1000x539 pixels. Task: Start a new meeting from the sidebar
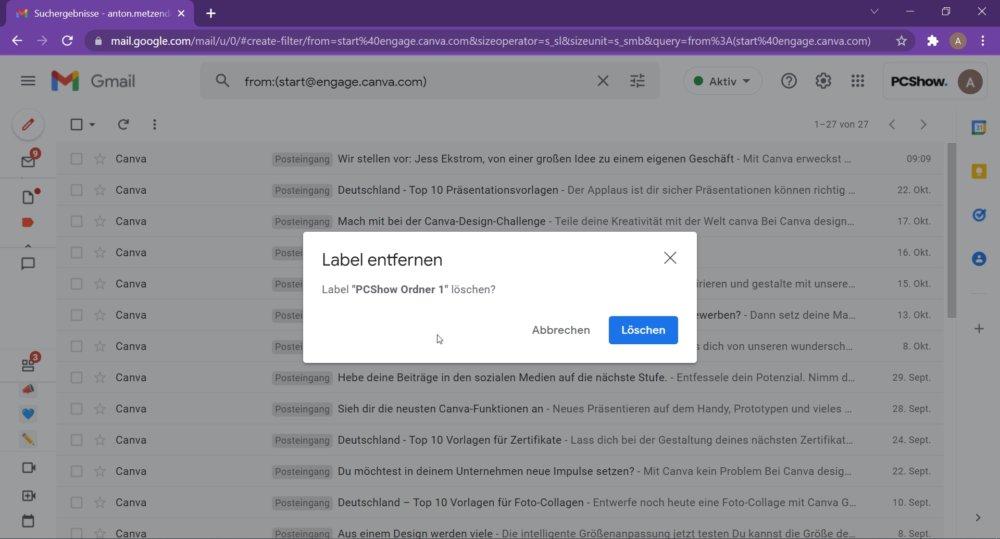point(28,496)
